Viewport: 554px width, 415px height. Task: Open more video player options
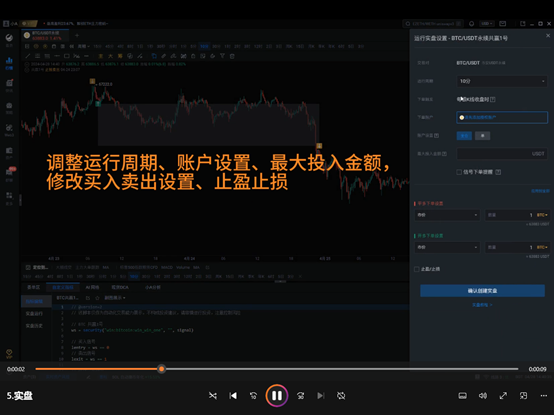tap(544, 396)
